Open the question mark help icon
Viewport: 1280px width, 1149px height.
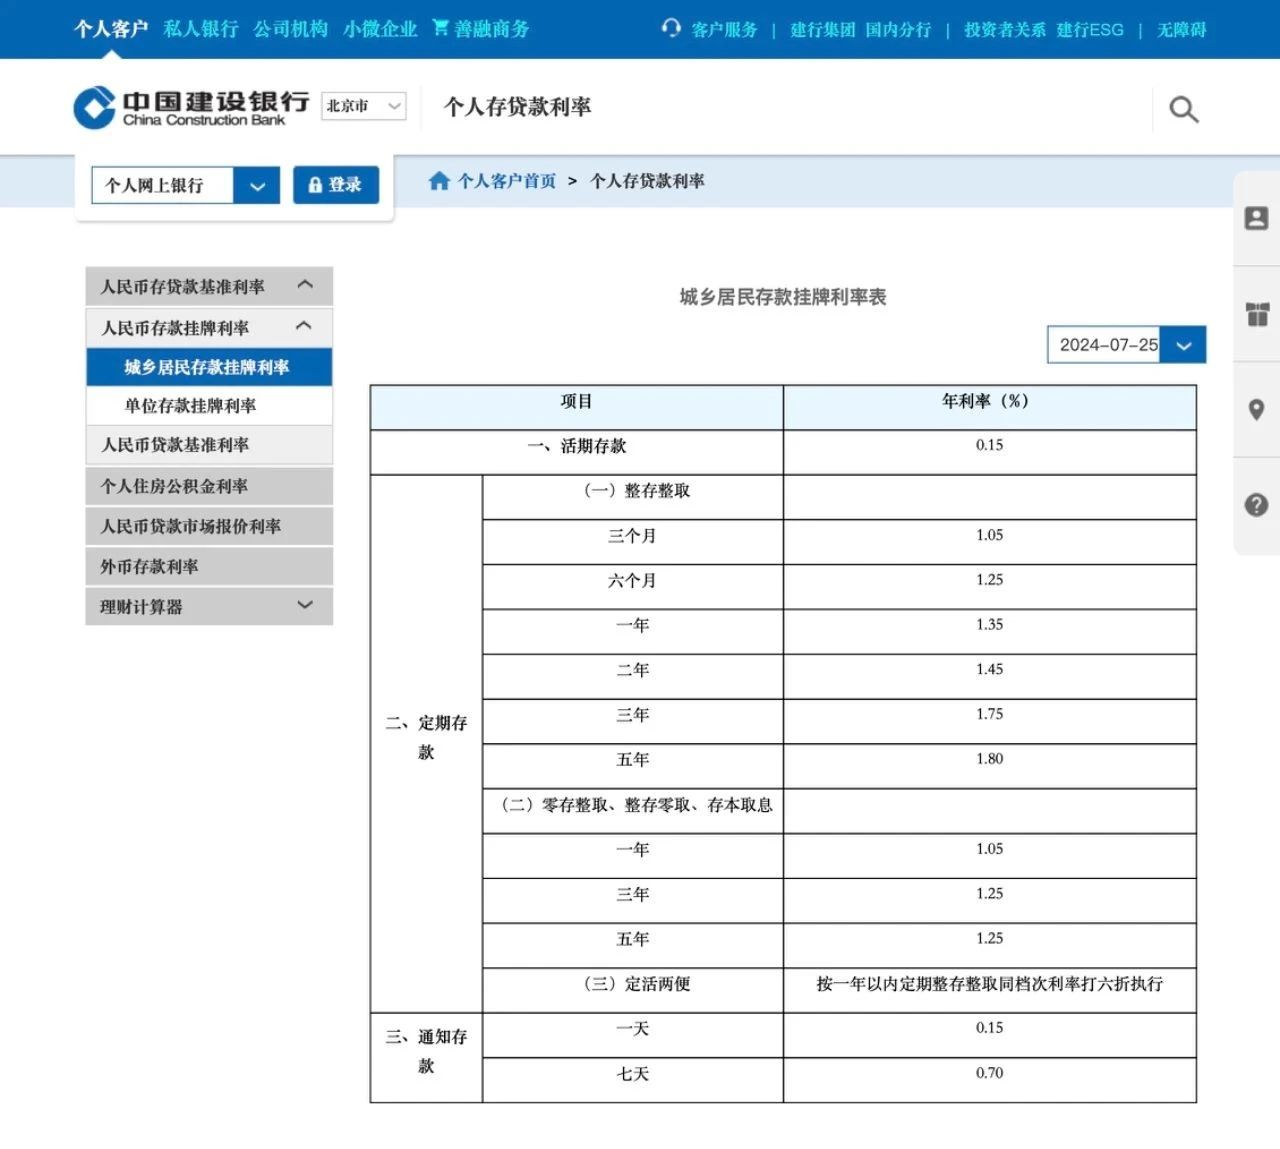point(1256,505)
